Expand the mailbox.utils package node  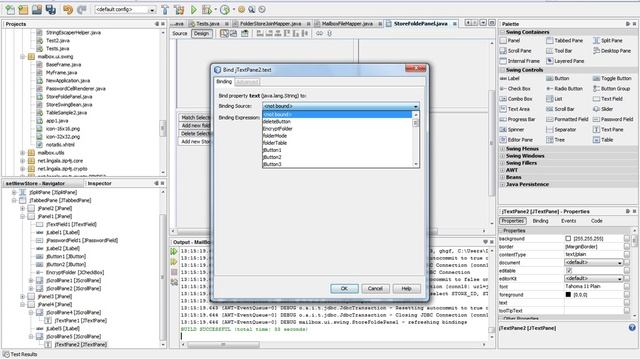coord(23,153)
